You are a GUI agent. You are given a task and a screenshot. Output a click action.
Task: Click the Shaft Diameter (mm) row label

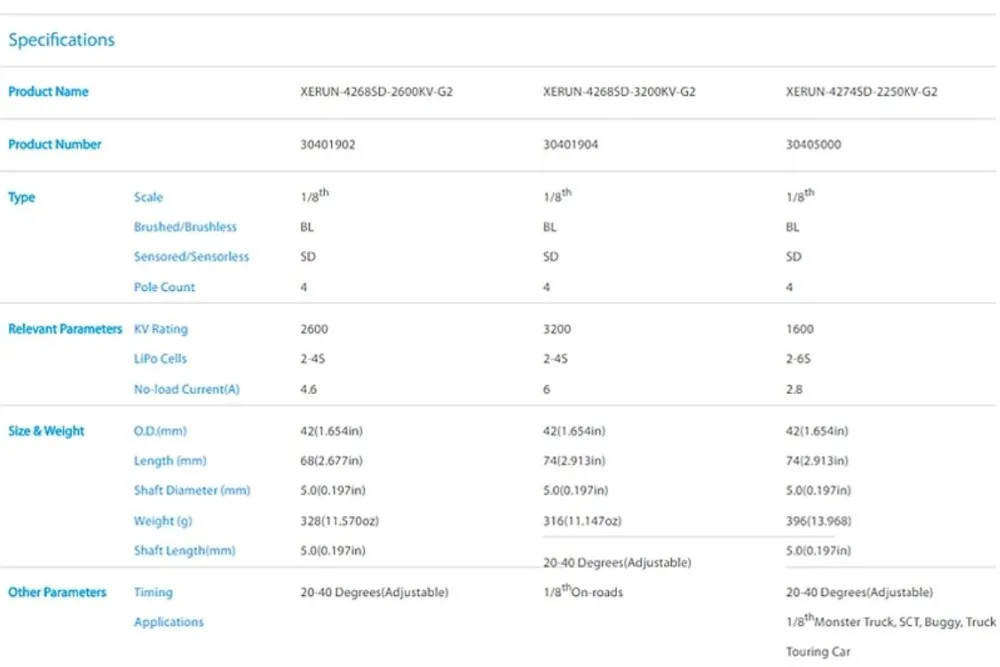192,490
